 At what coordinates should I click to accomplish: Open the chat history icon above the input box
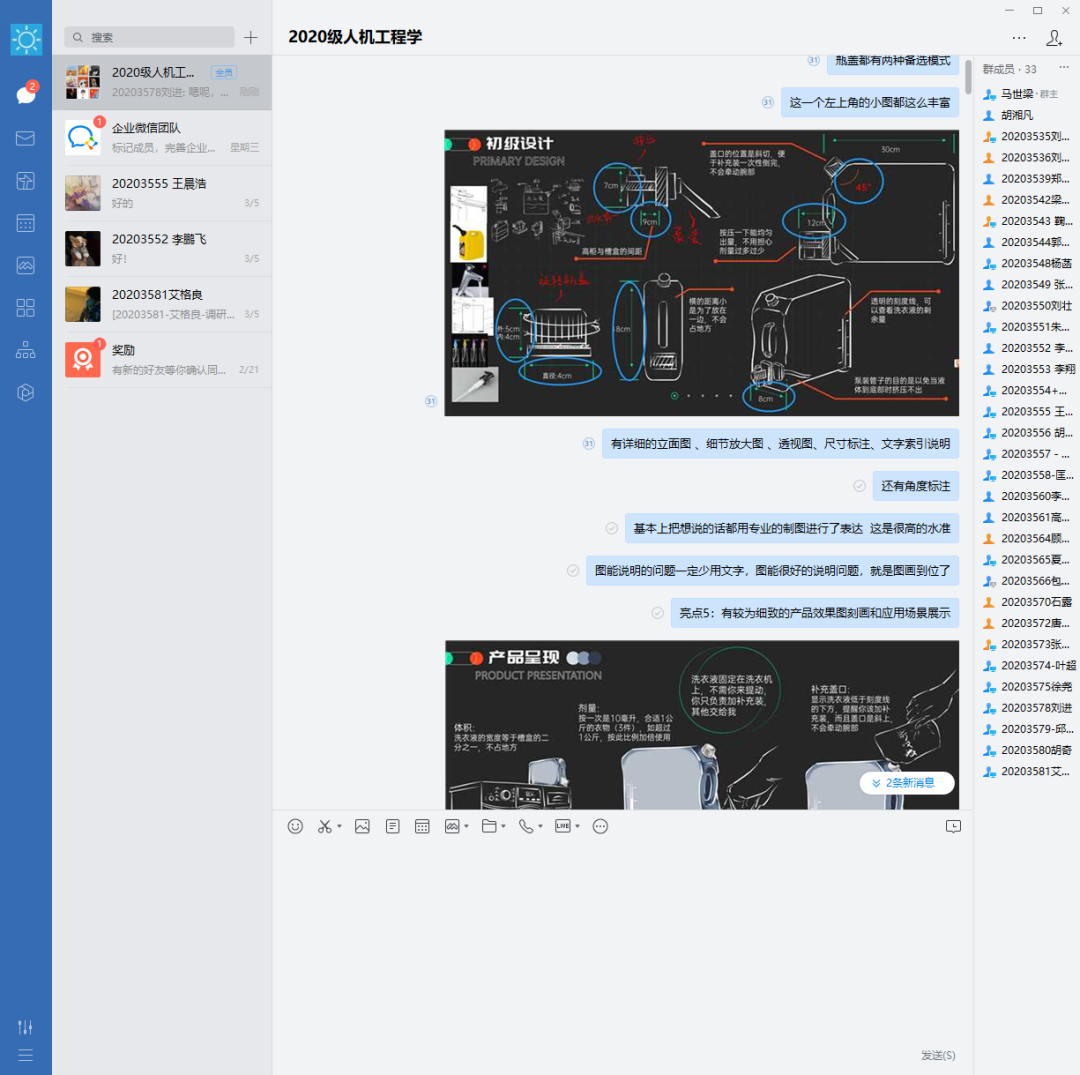(953, 826)
